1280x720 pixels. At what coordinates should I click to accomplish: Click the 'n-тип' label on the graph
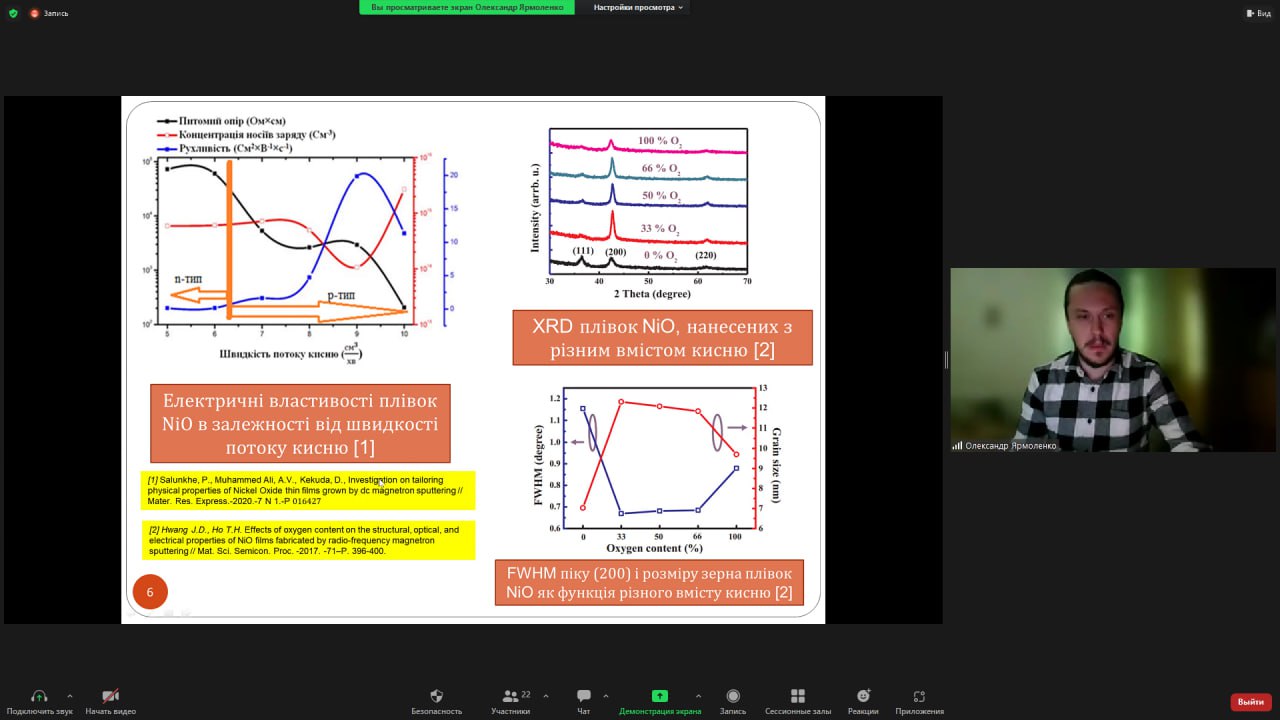tap(189, 278)
